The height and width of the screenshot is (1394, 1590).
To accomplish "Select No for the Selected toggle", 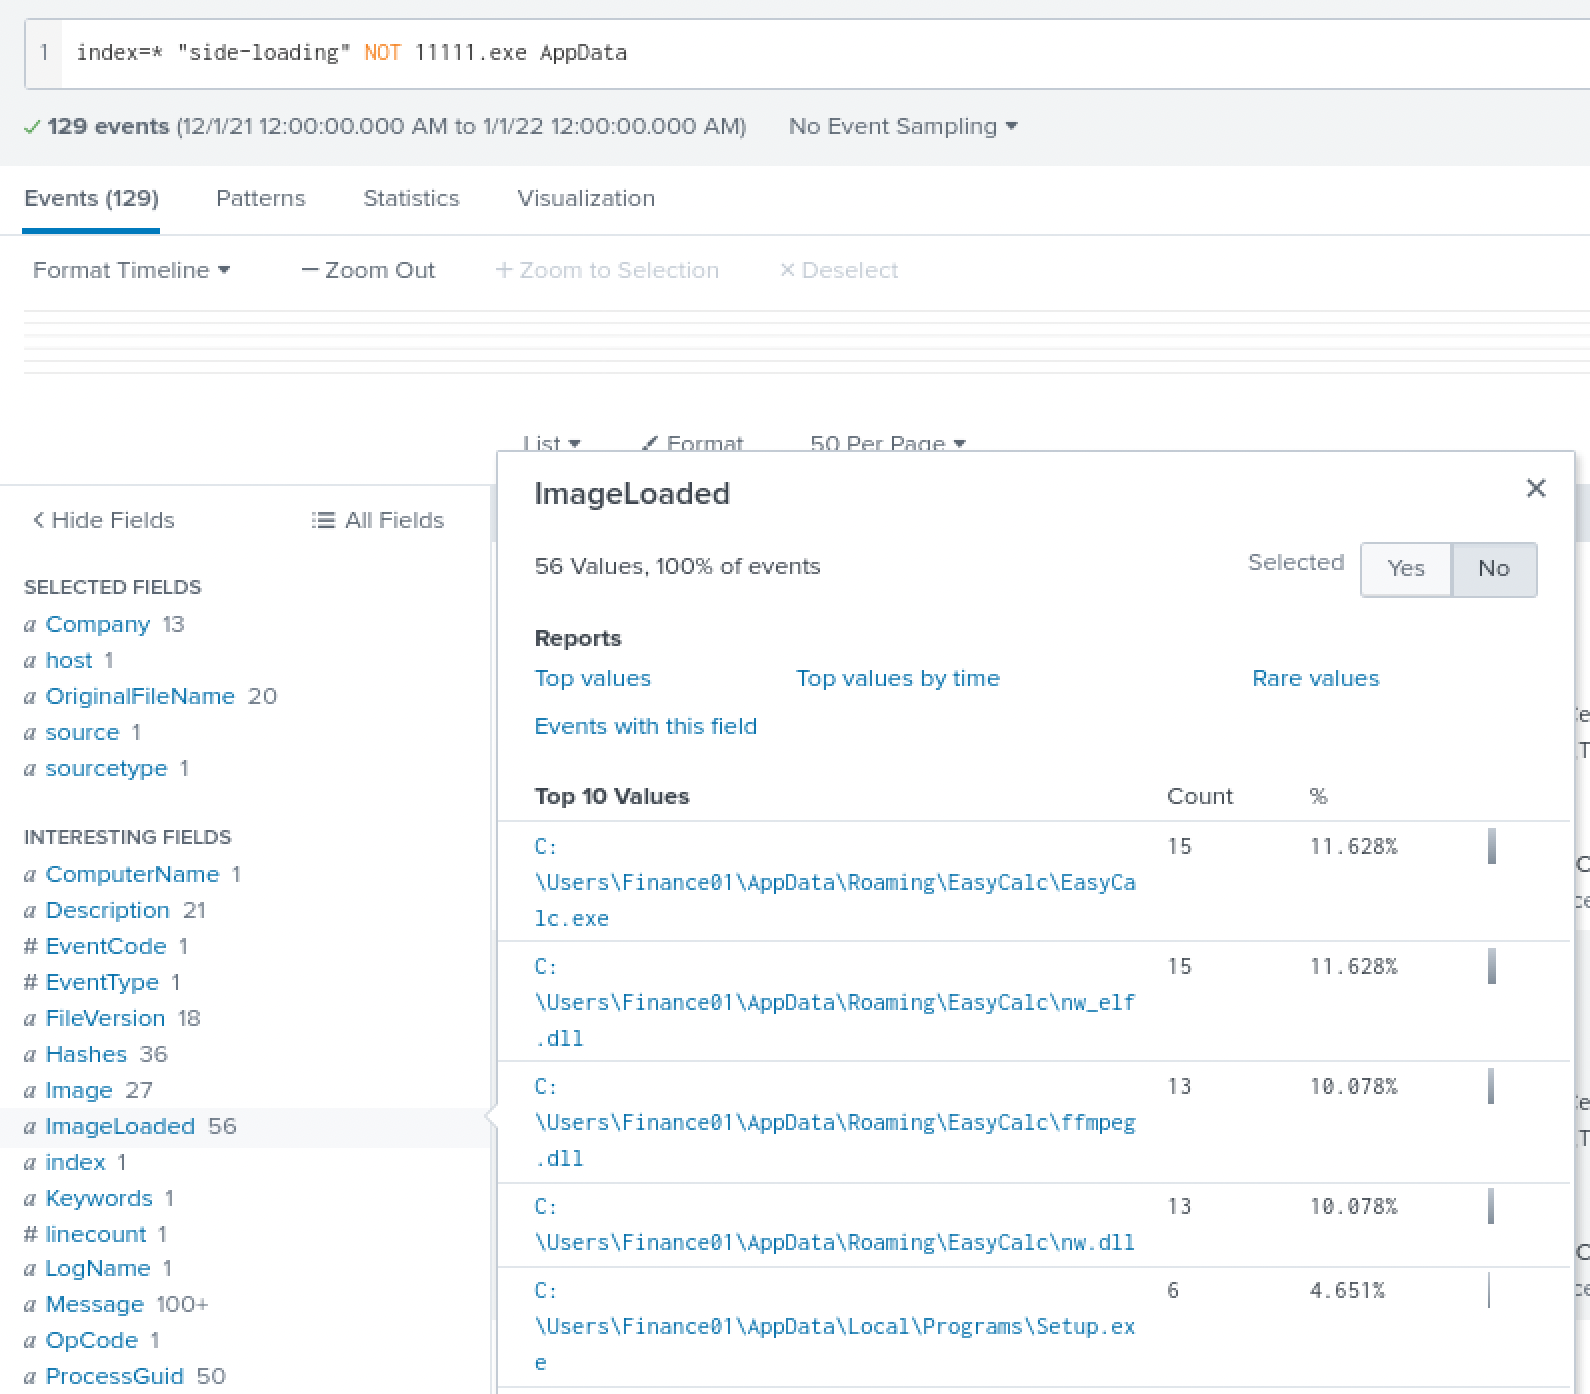I will click(x=1494, y=569).
